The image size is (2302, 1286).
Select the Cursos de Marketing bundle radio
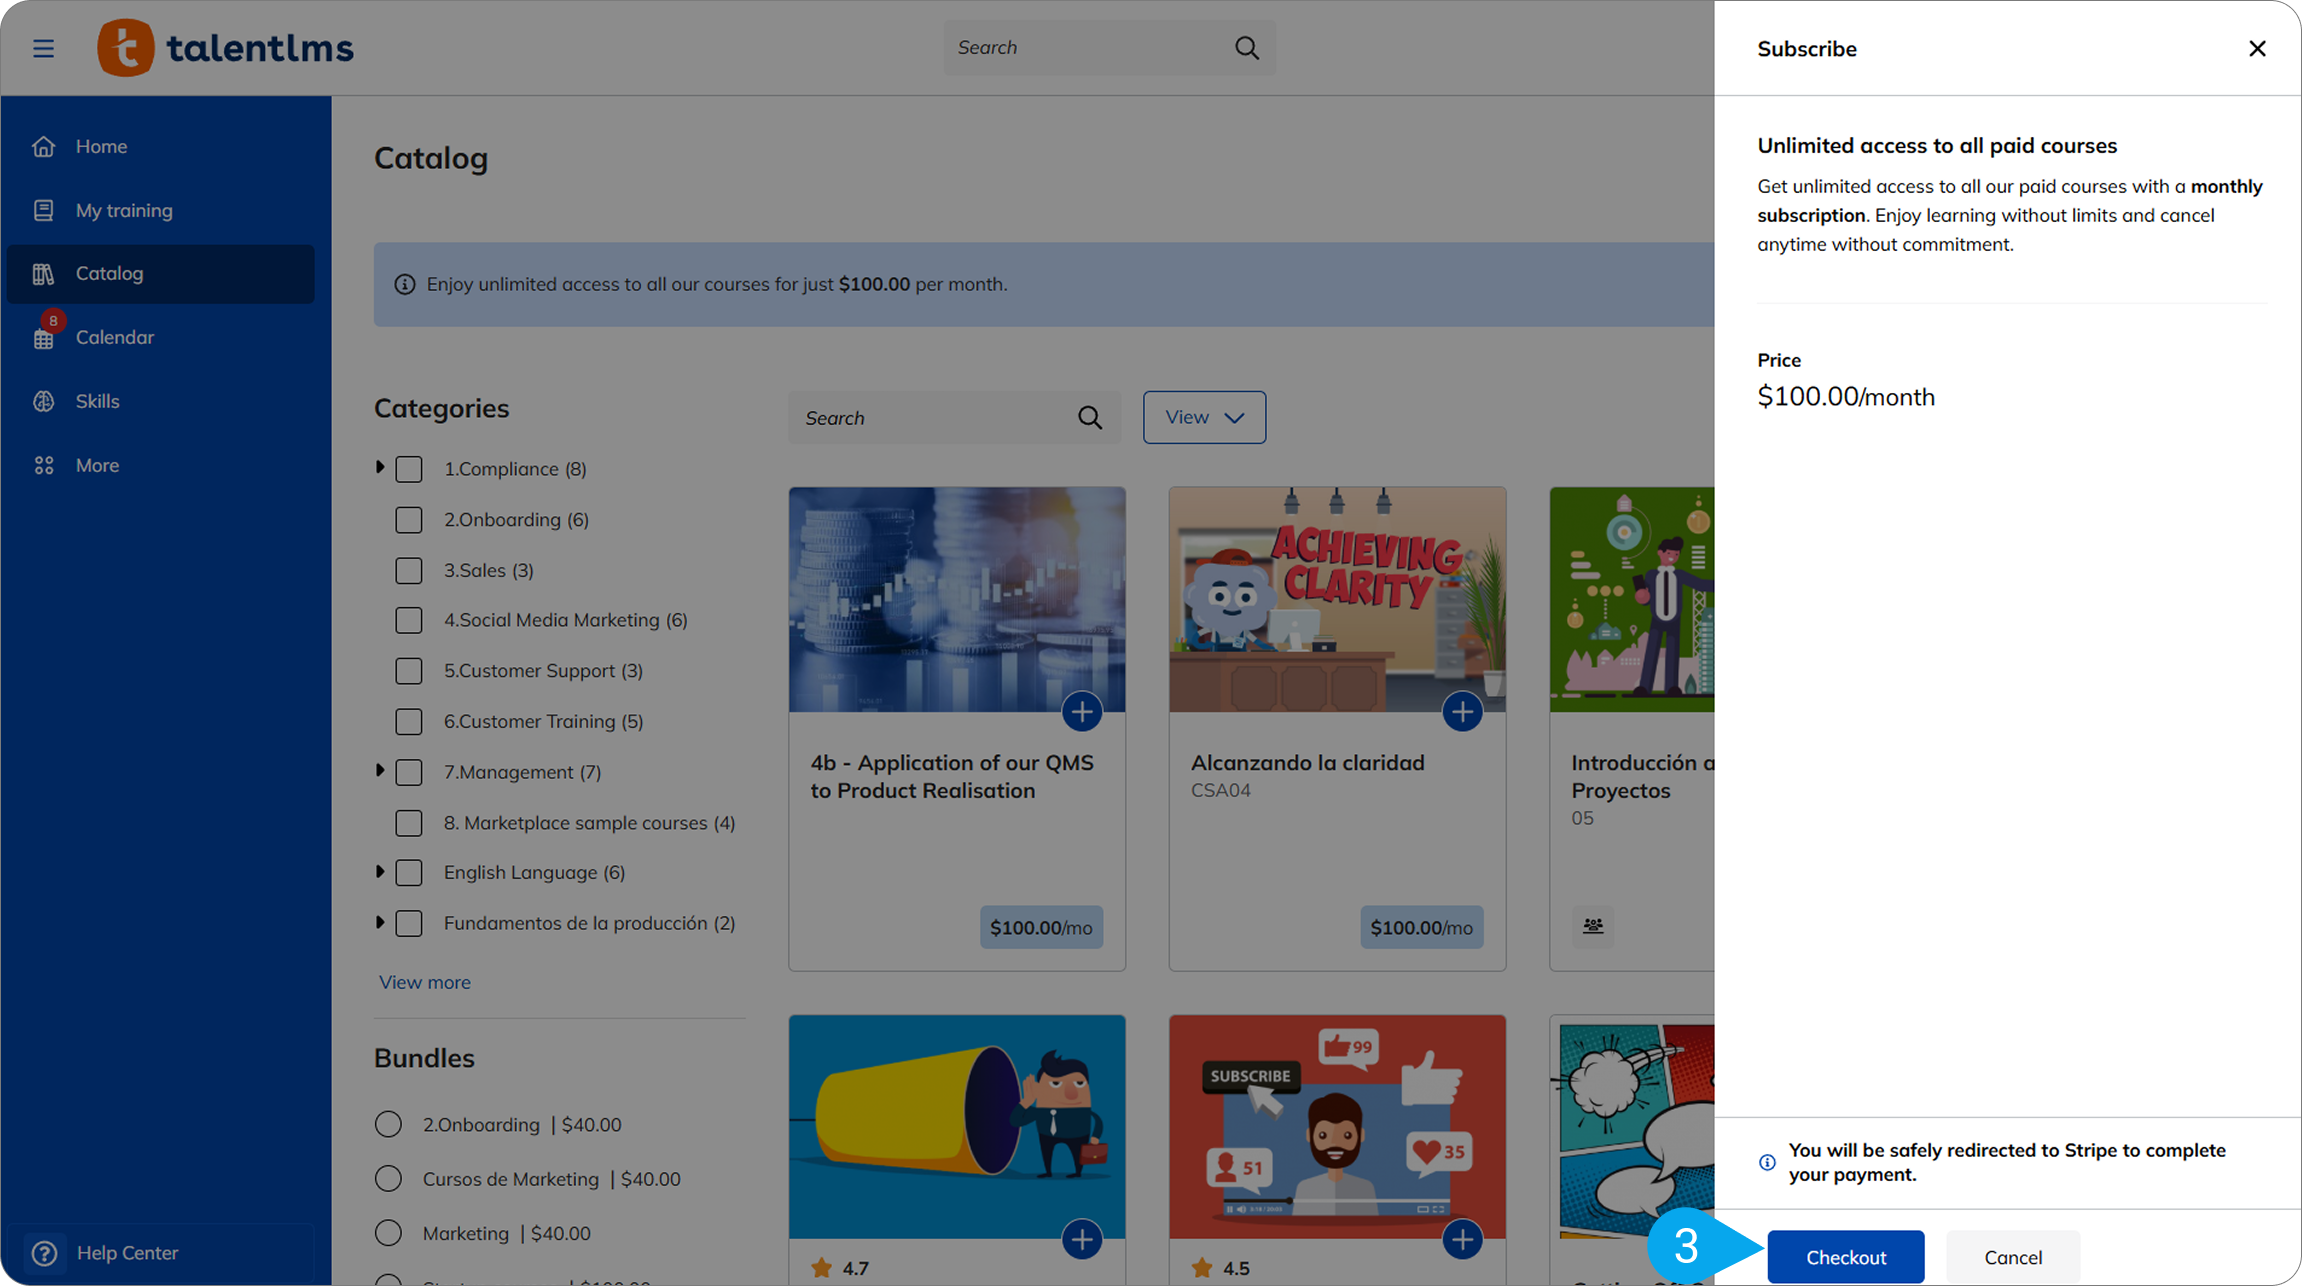tap(388, 1179)
